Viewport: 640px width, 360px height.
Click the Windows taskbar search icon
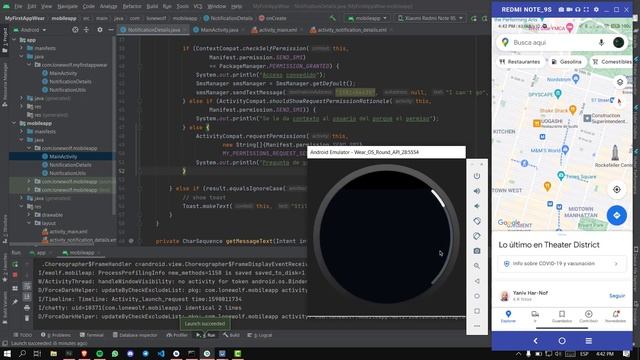[x=22, y=353]
